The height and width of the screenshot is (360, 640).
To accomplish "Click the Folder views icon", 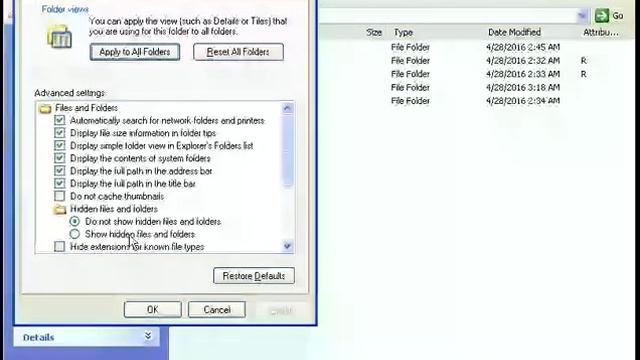I will pyautogui.click(x=60, y=36).
